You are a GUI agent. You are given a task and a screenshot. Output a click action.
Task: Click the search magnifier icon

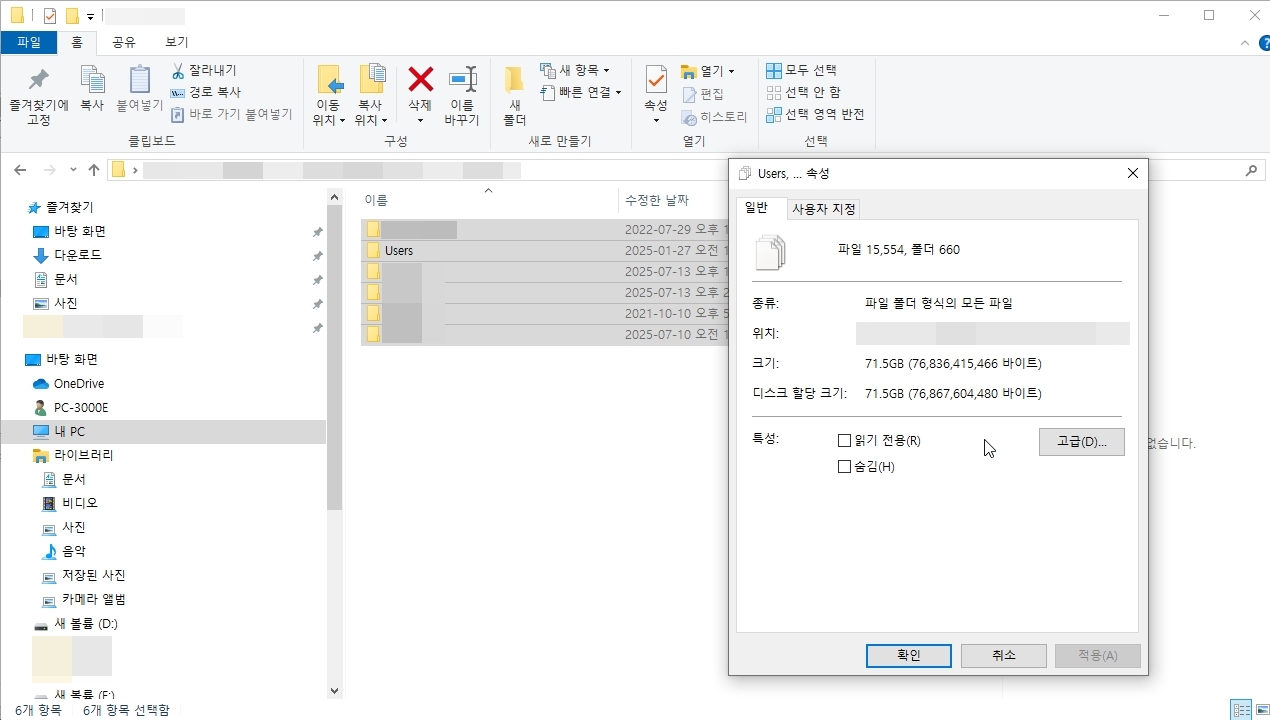click(1251, 170)
